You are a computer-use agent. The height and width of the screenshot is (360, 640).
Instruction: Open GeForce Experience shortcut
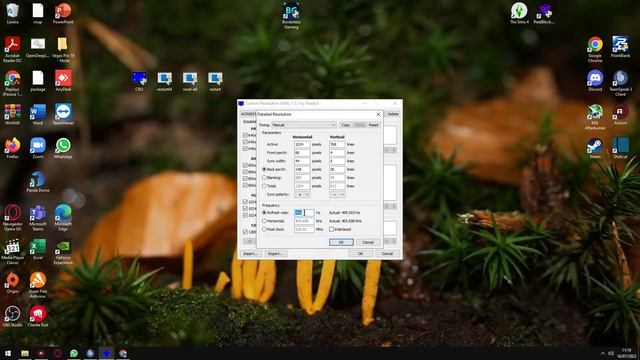click(x=63, y=251)
